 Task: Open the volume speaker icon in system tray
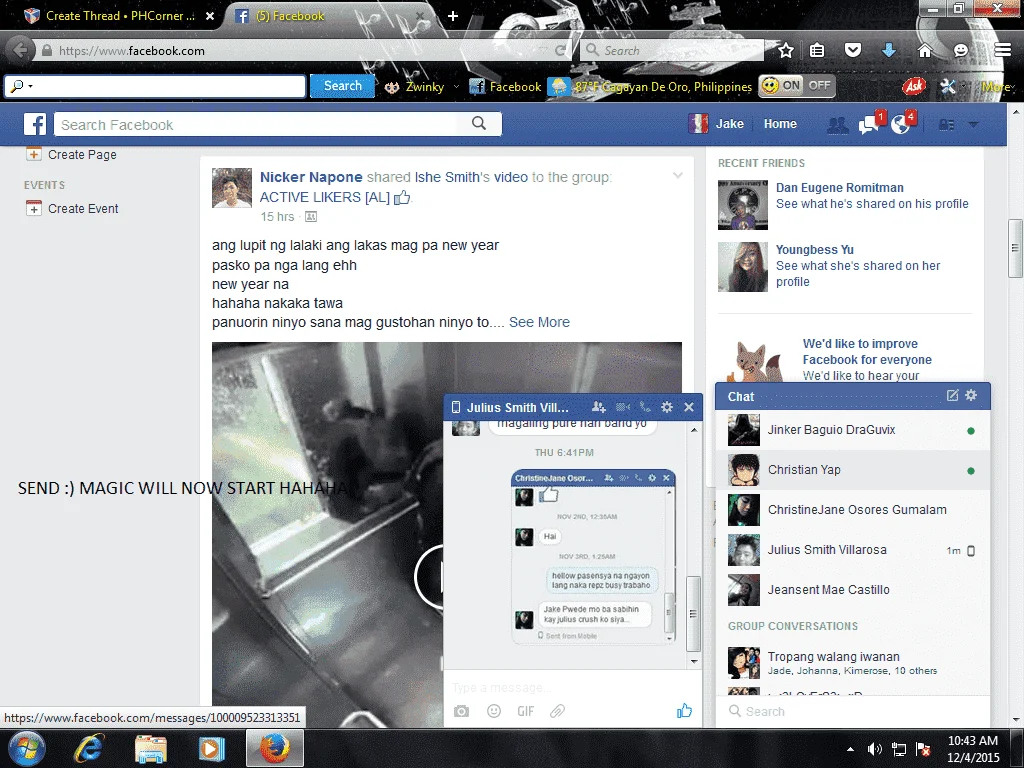tap(874, 749)
